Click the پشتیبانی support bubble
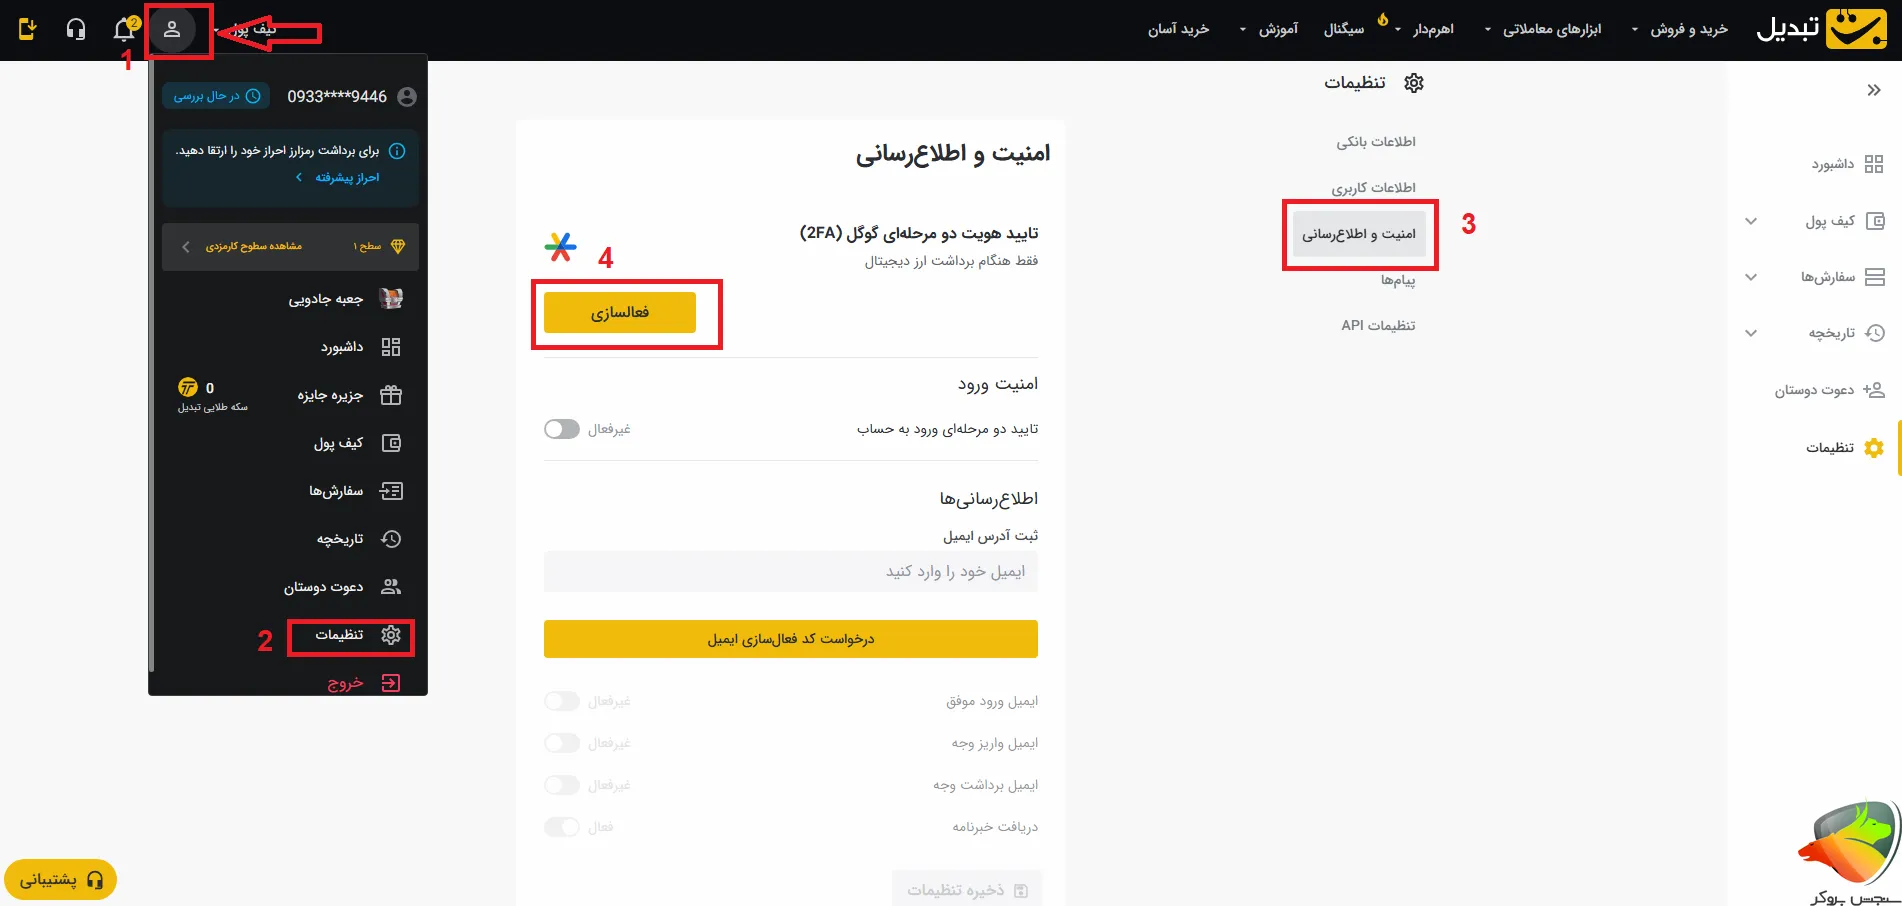The width and height of the screenshot is (1902, 906). (60, 880)
